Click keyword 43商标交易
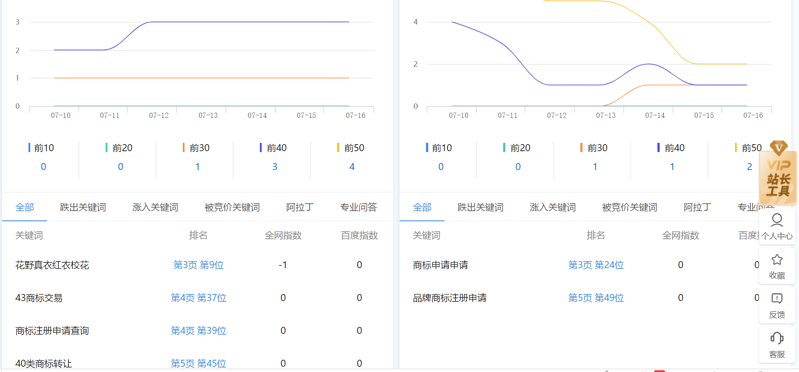 coord(39,298)
